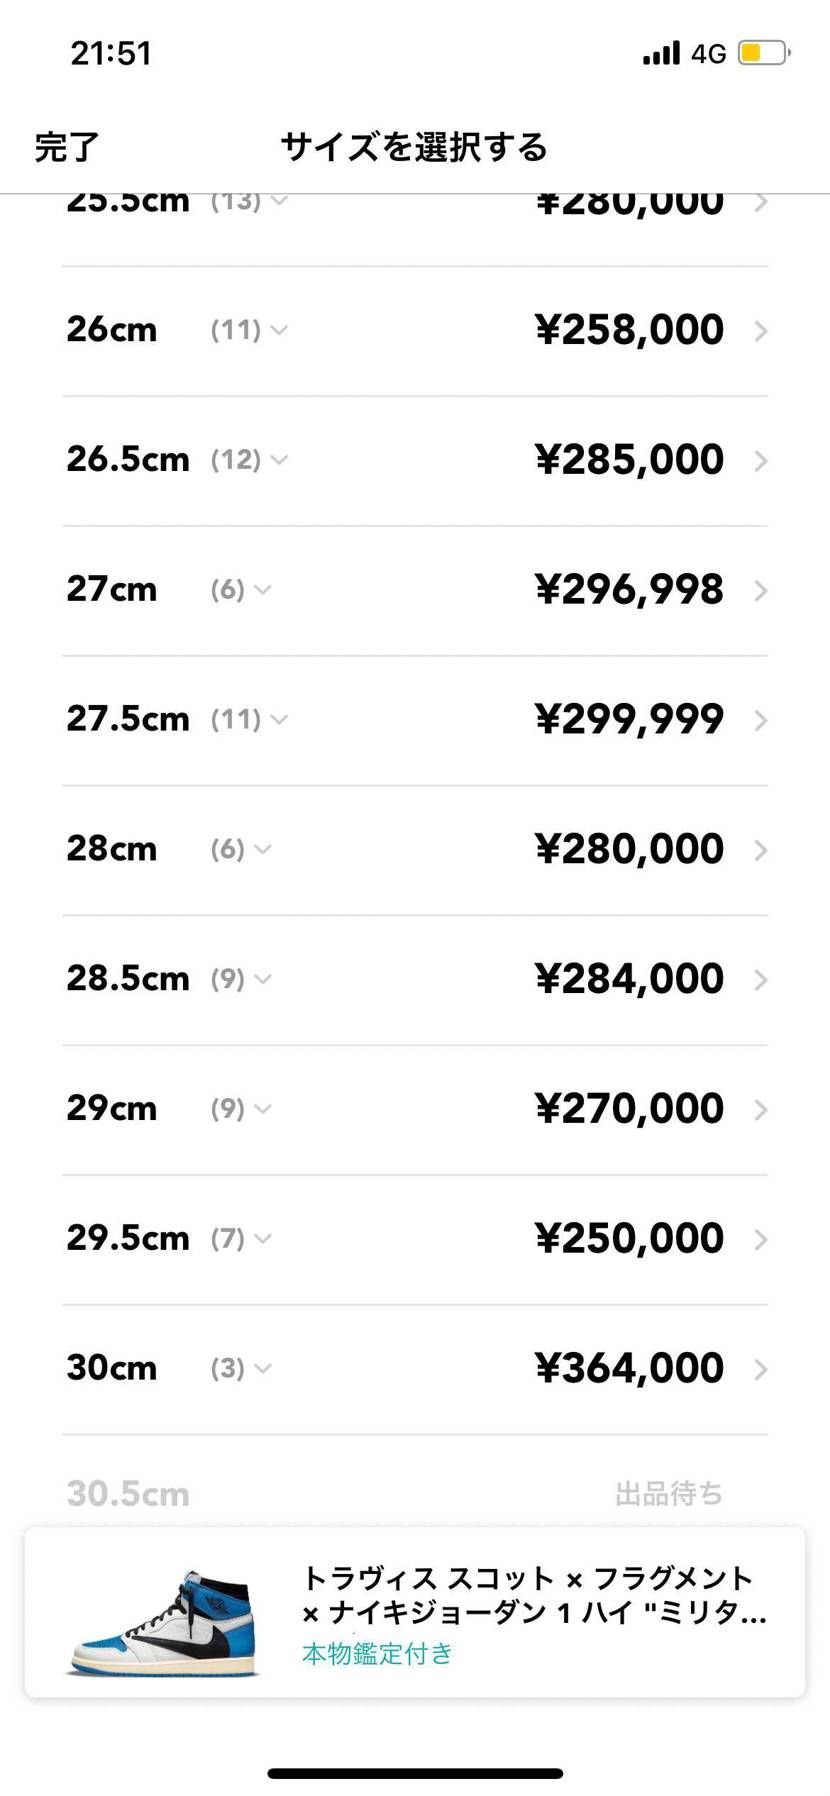This screenshot has width=830, height=1796.
Task: Expand the 28.5cm (9) listings dropdown
Action: point(241,979)
